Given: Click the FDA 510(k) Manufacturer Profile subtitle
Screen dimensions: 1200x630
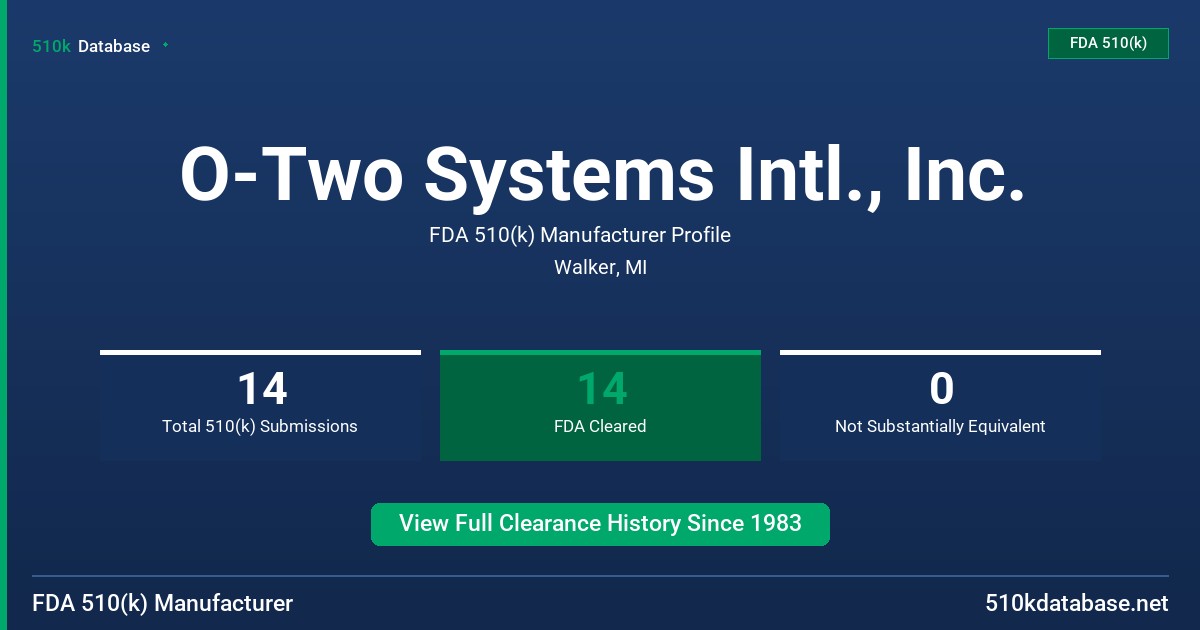Looking at the screenshot, I should tap(580, 235).
